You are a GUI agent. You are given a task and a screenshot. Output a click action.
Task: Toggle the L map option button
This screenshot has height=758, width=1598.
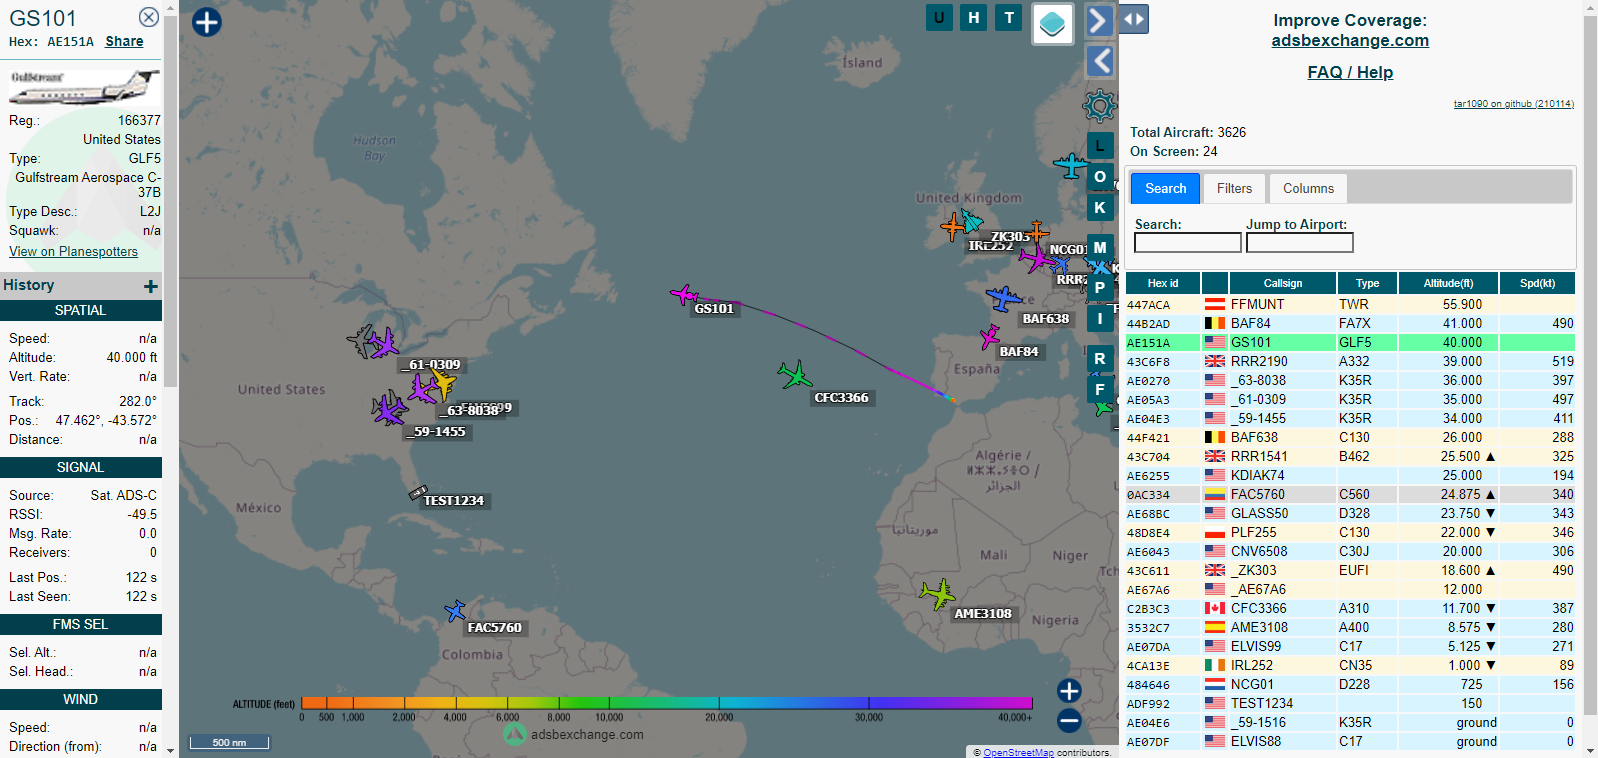click(x=1100, y=146)
